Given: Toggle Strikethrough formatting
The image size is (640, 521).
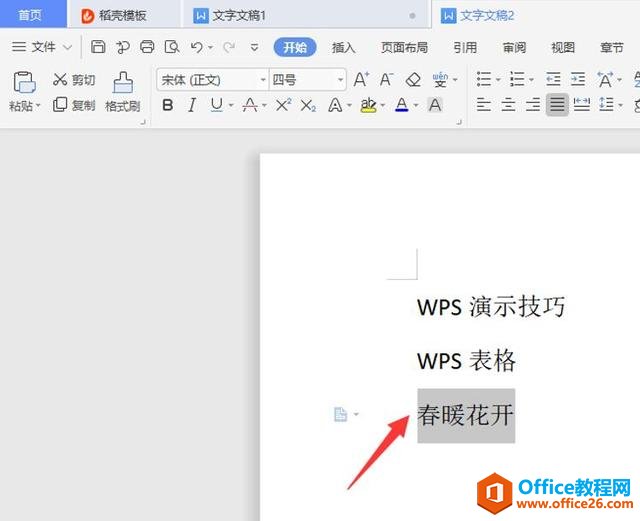Looking at the screenshot, I should [249, 105].
